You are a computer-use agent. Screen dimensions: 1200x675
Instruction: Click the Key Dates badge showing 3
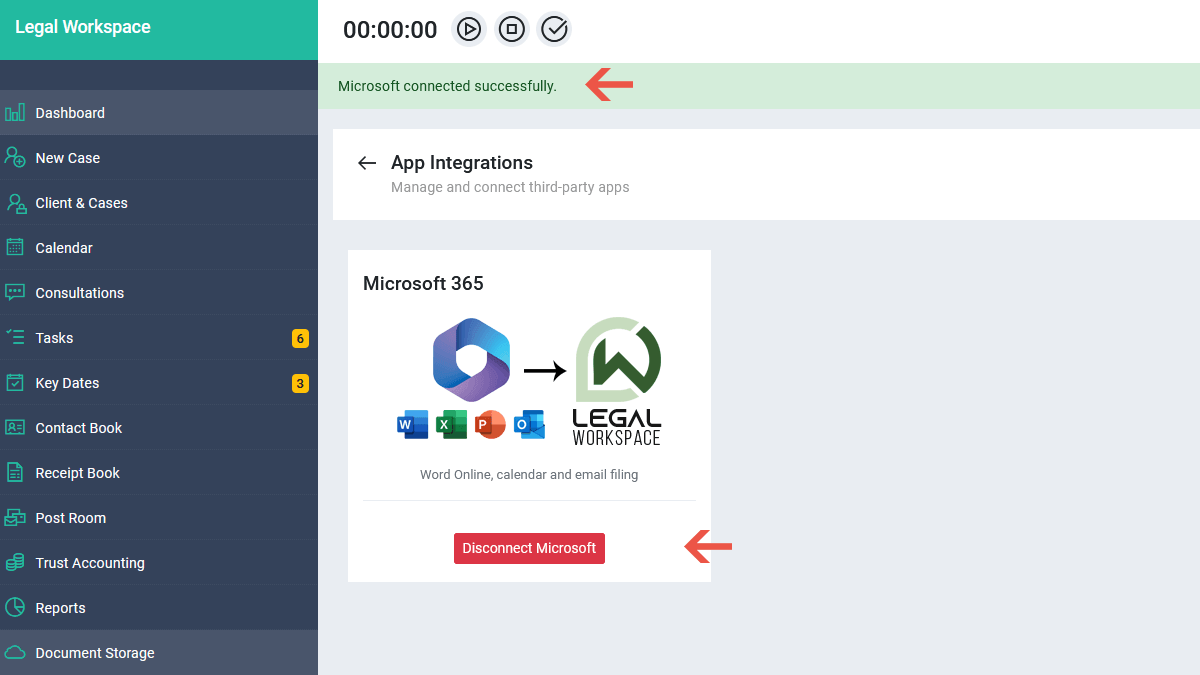coord(300,383)
